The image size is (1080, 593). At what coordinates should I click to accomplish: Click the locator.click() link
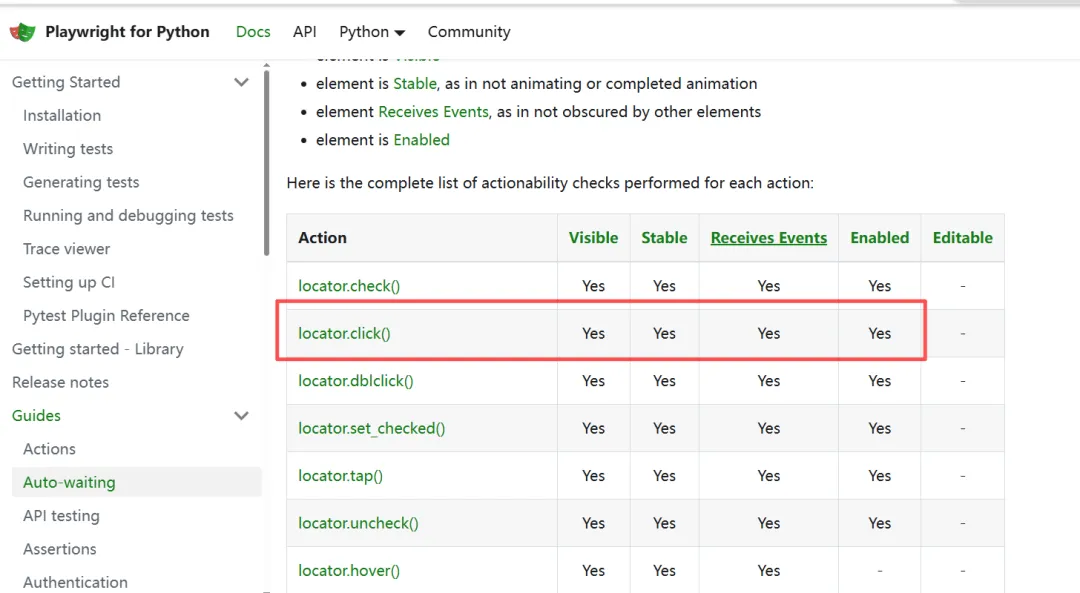(344, 333)
